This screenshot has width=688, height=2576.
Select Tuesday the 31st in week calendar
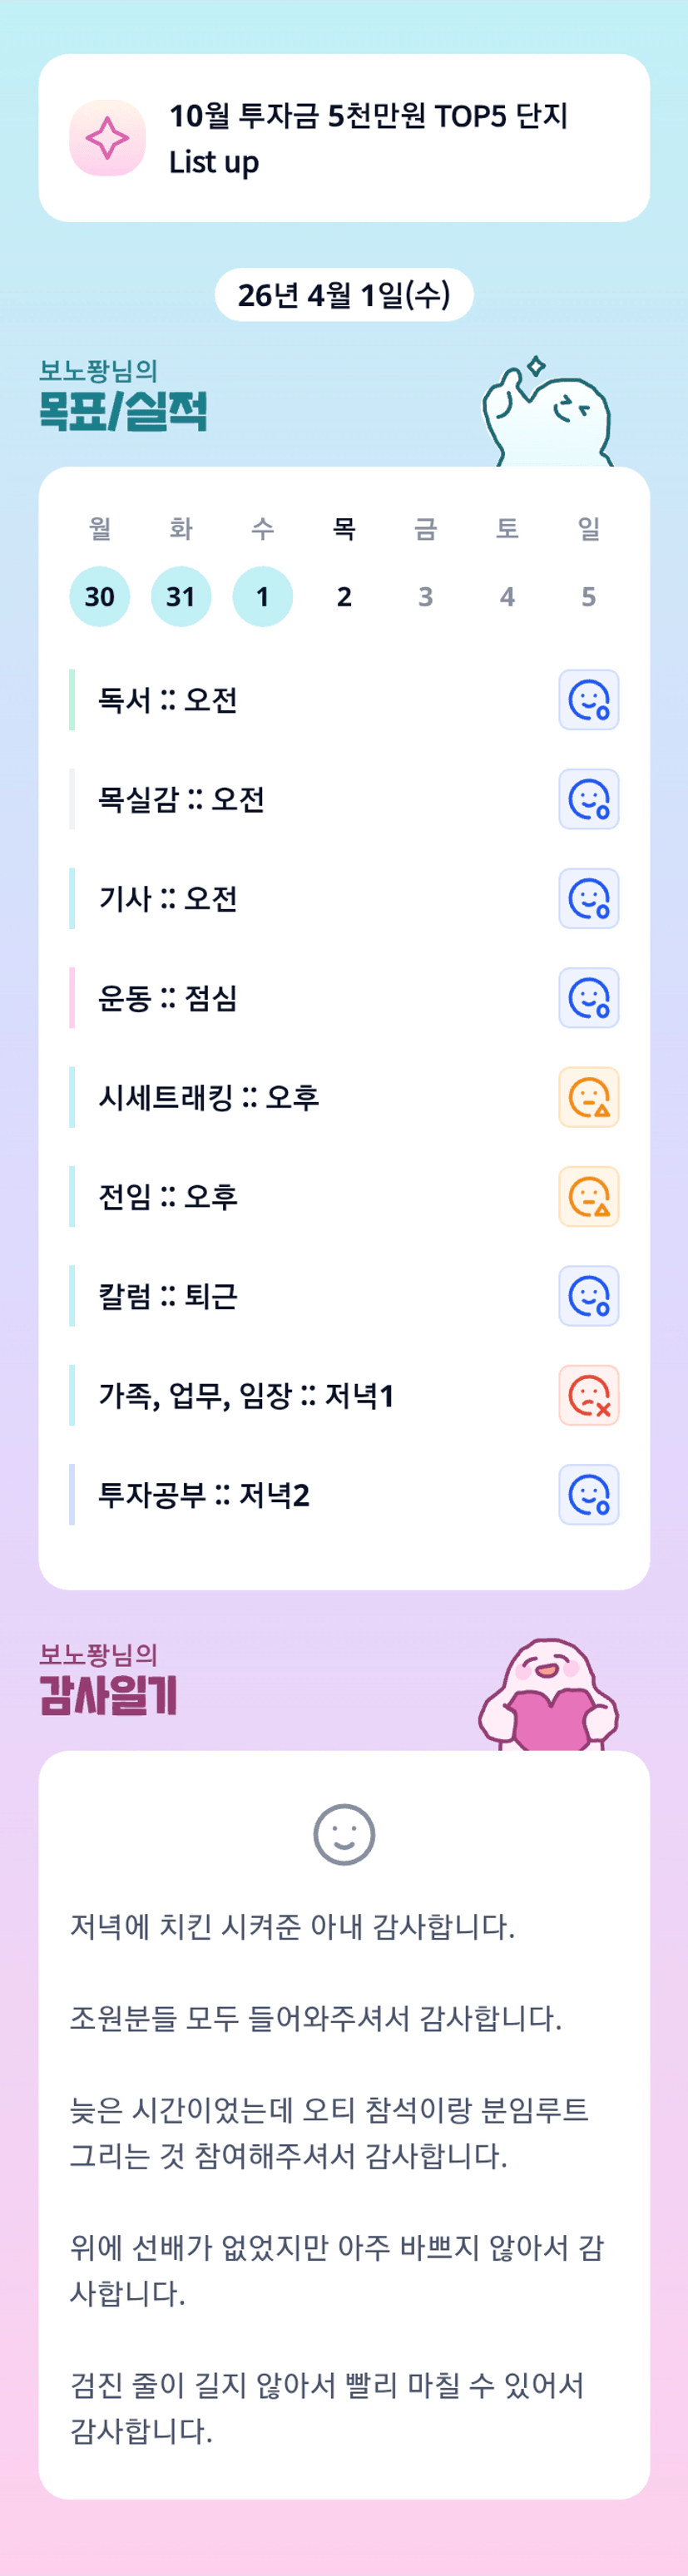(181, 597)
